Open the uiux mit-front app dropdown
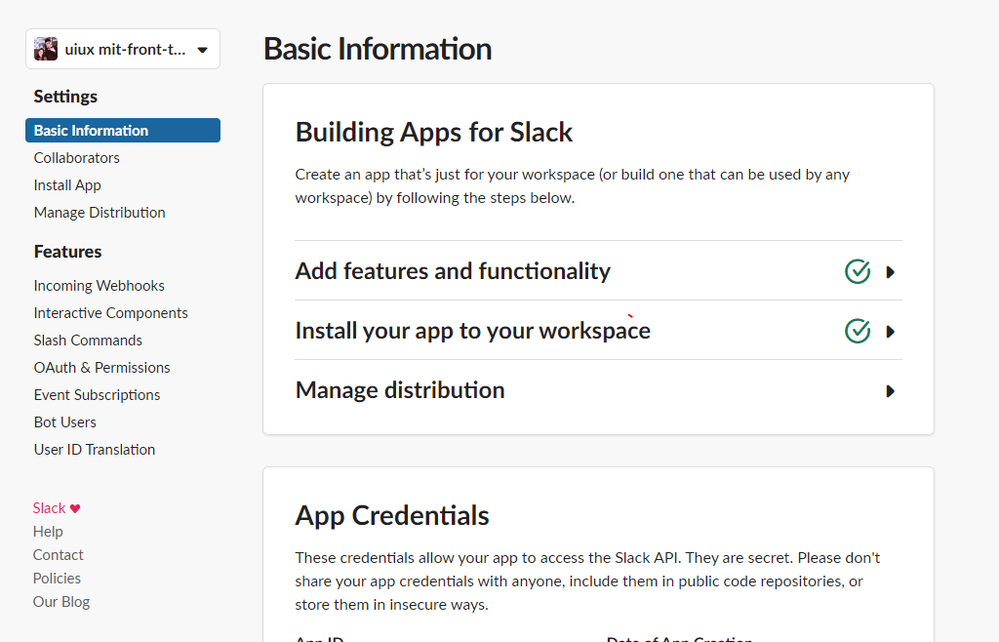Image resolution: width=999 pixels, height=642 pixels. [123, 49]
